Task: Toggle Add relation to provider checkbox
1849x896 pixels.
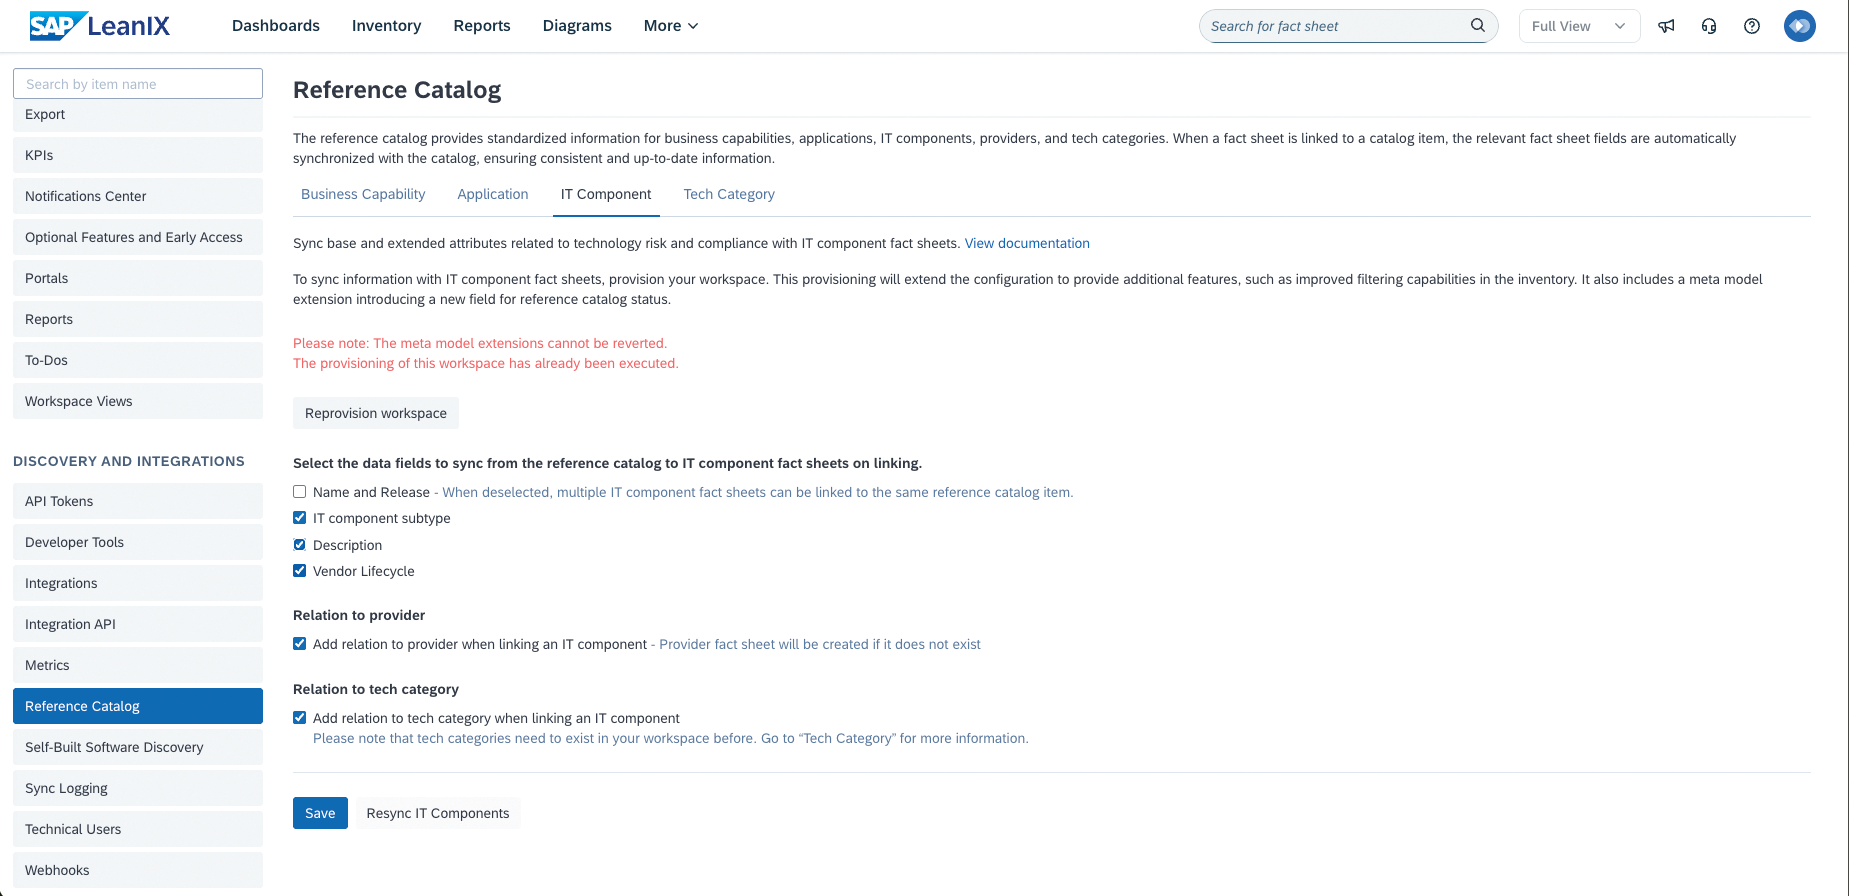Action: point(299,644)
